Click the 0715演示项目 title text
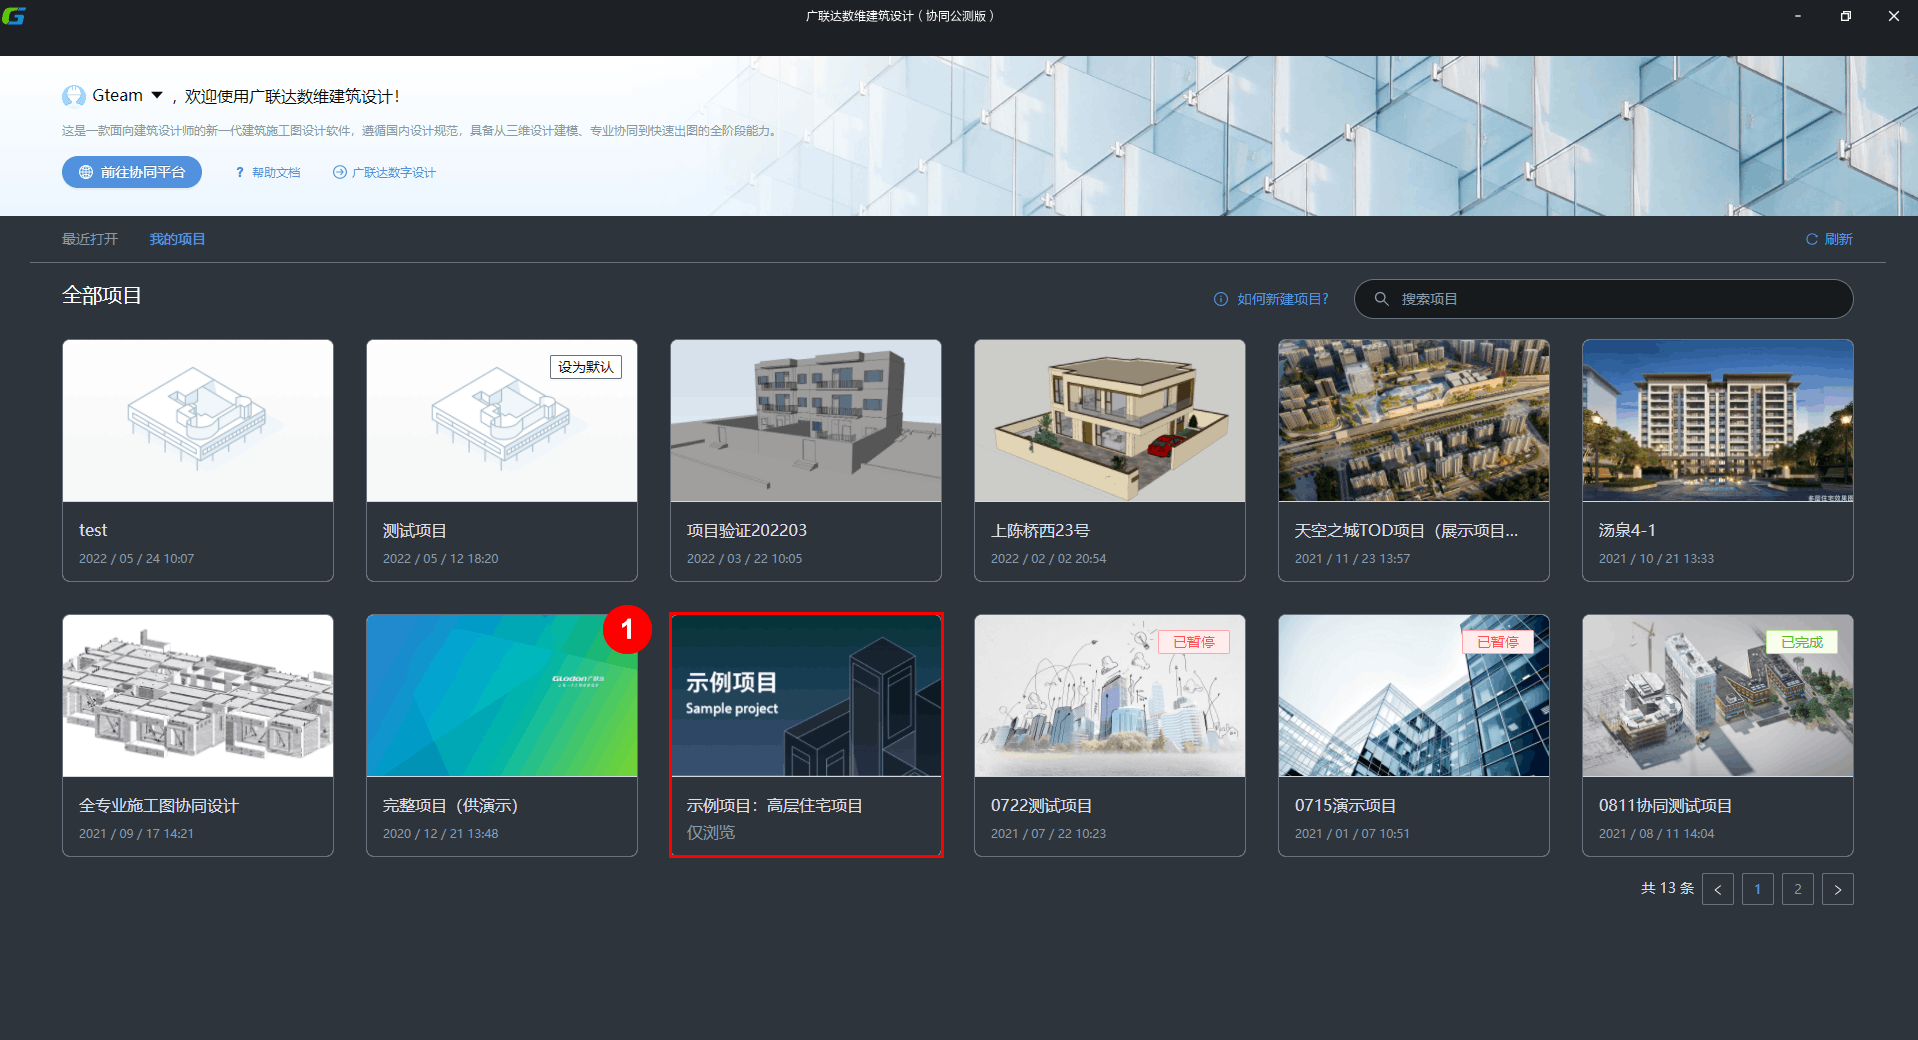The image size is (1918, 1040). pos(1345,805)
